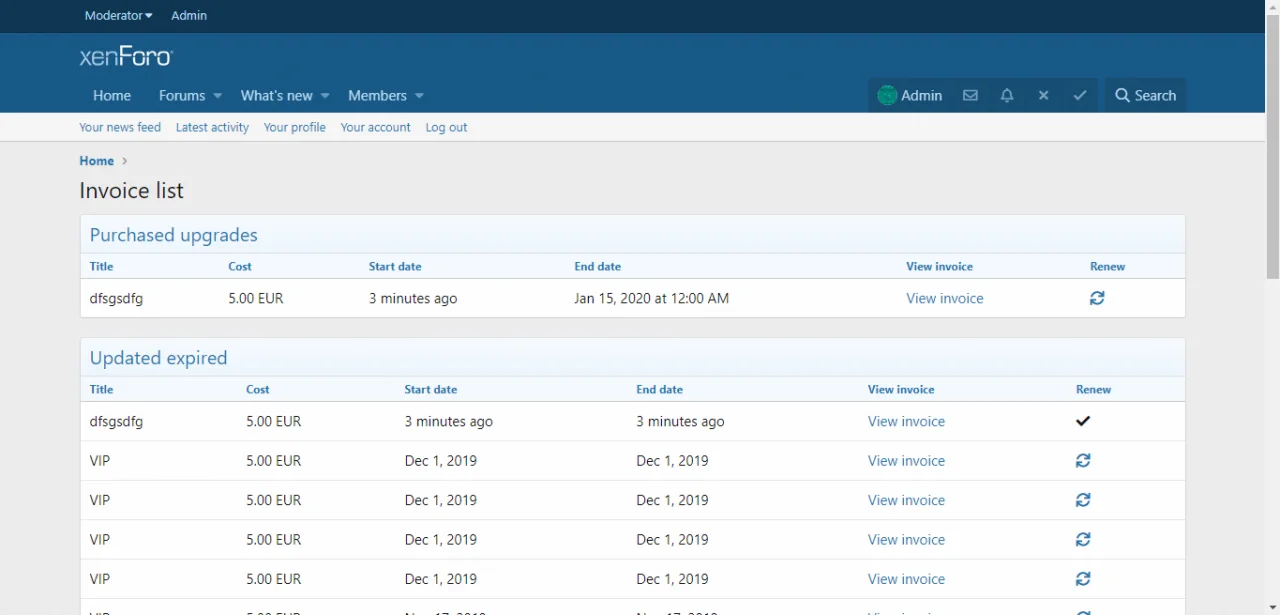Viewport: 1280px width, 615px height.
Task: Click checkmark in expired dfsgsdfg row
Action: [x=1083, y=421]
